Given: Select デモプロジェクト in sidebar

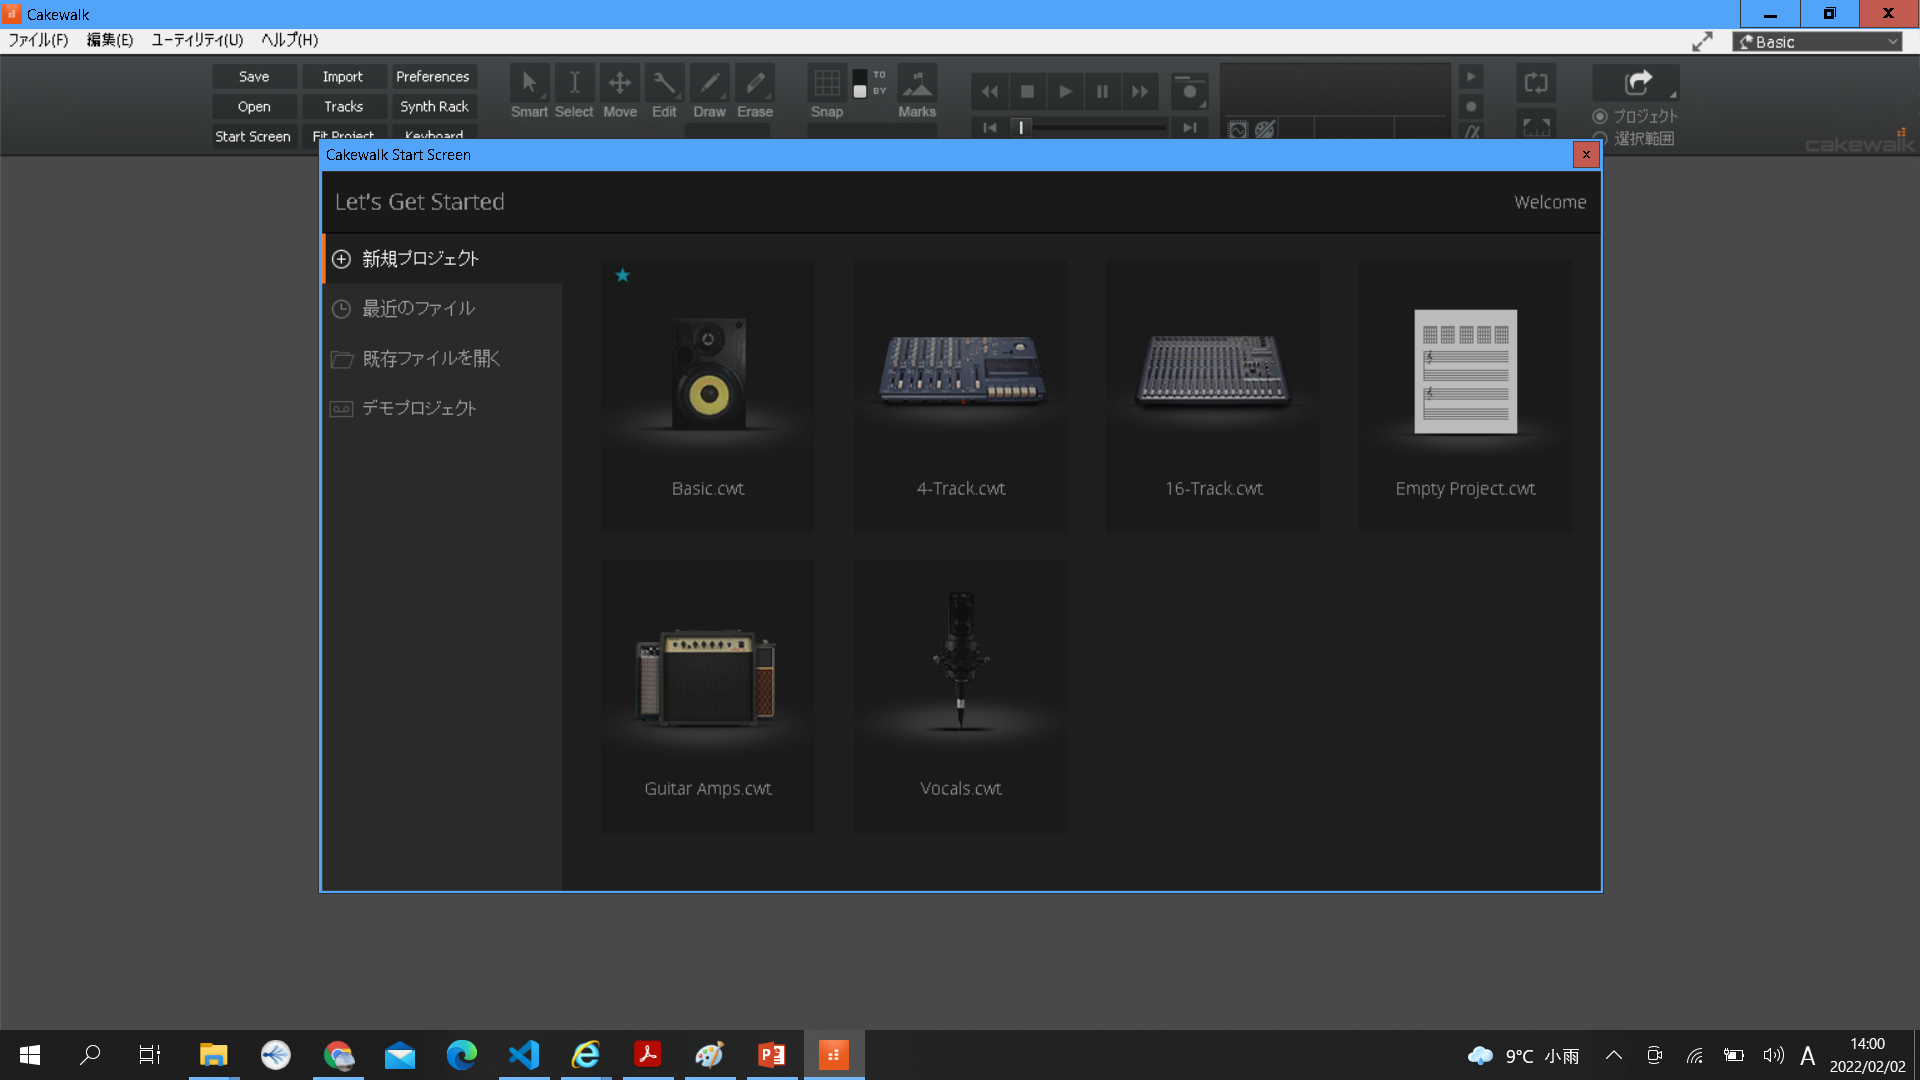Looking at the screenshot, I should 442,409.
